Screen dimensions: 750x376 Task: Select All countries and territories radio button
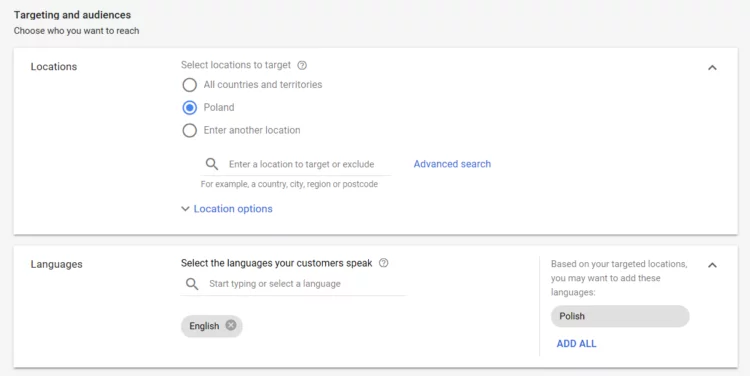click(189, 85)
